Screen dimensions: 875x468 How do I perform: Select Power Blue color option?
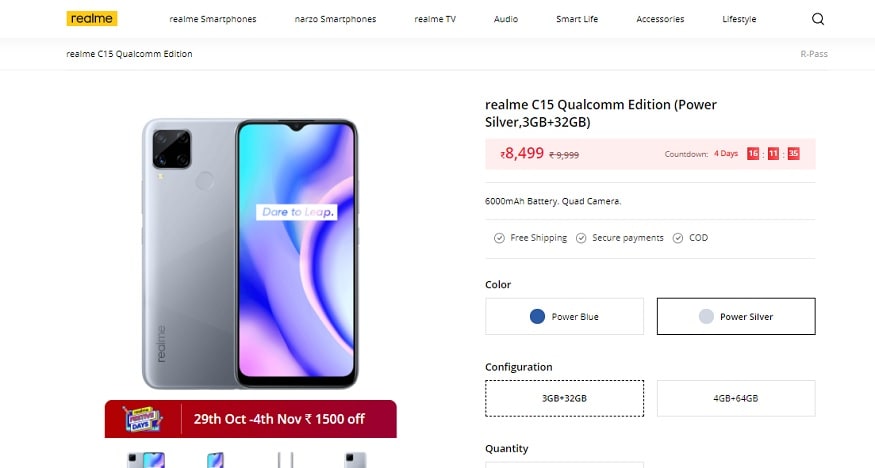click(564, 316)
